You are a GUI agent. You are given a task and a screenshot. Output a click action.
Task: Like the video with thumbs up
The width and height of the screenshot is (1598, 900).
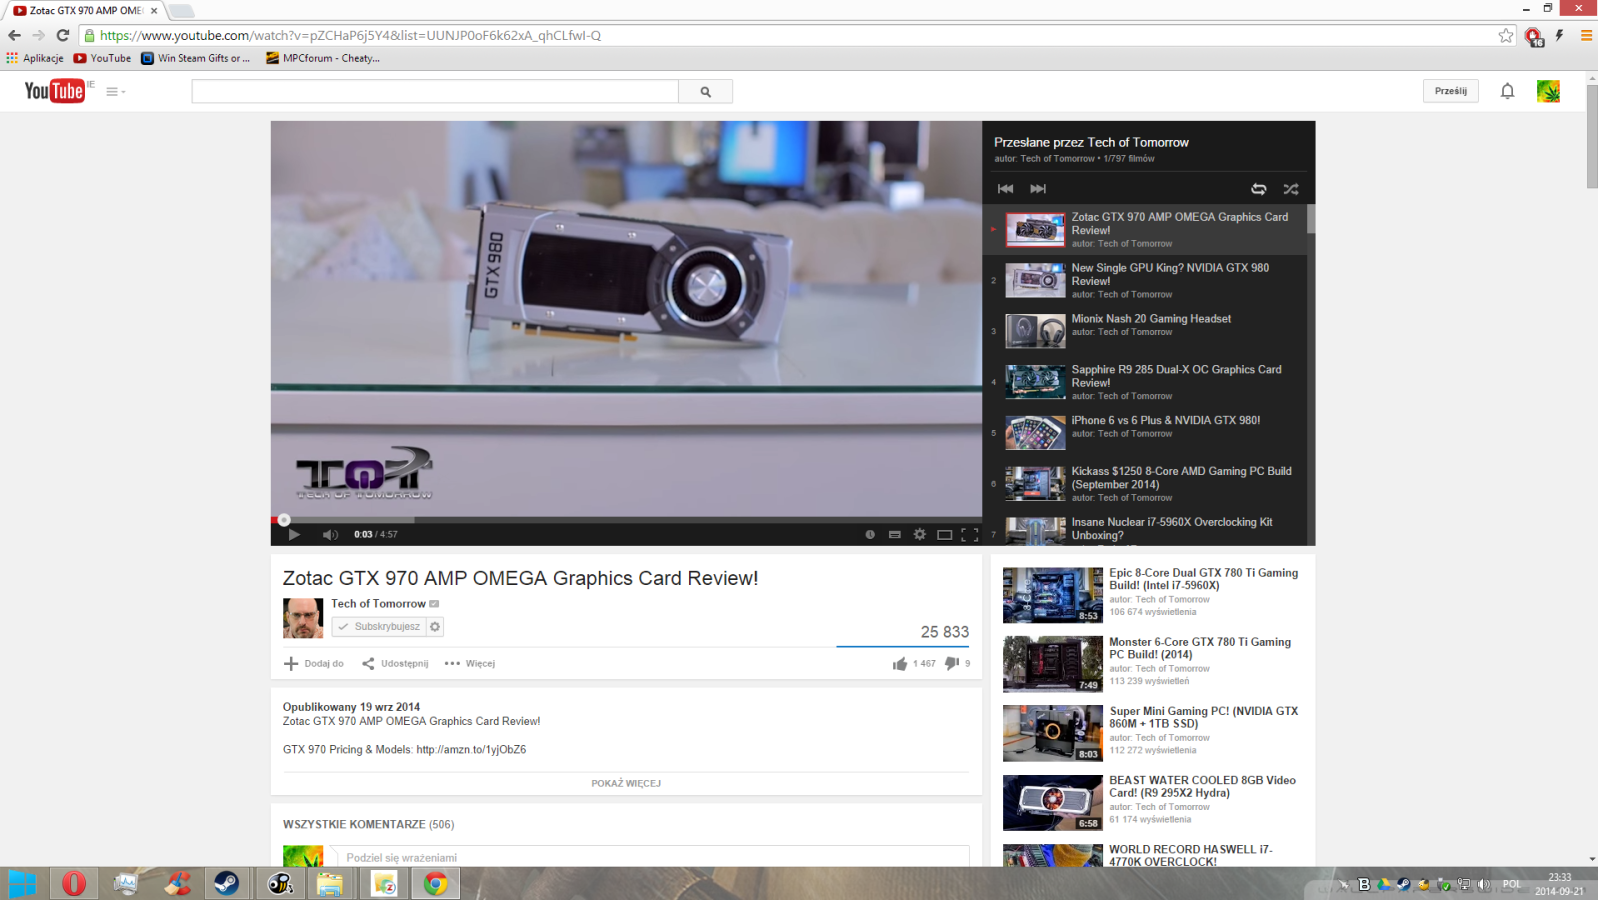click(x=900, y=663)
